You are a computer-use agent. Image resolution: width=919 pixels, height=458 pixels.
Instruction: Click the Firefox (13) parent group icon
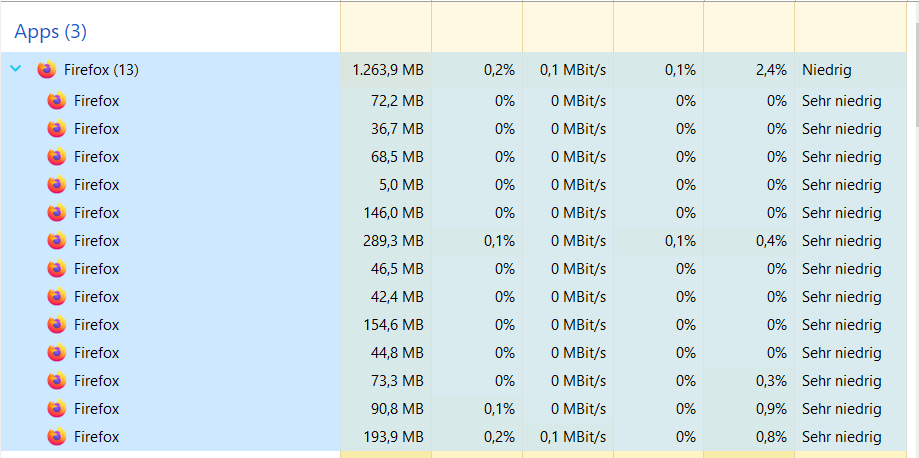[x=46, y=70]
